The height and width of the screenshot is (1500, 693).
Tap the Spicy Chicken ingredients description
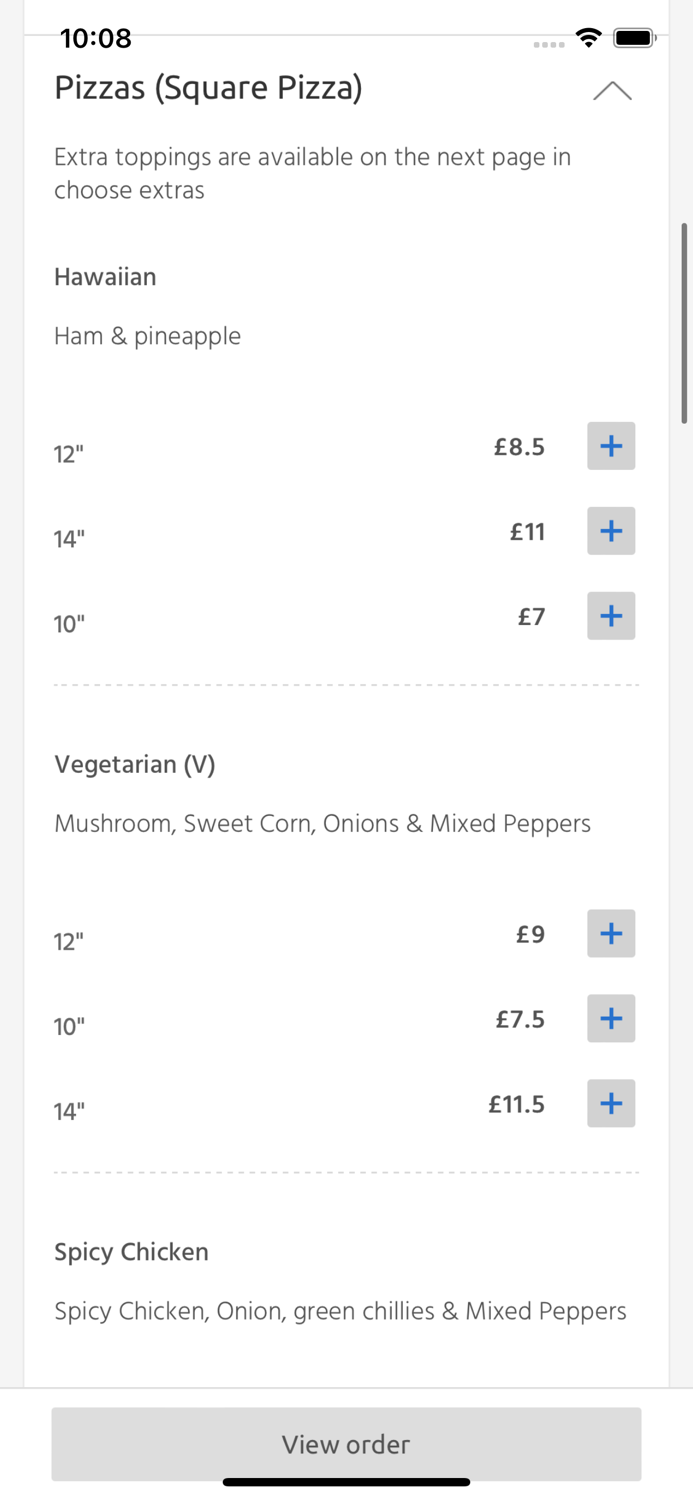340,1311
